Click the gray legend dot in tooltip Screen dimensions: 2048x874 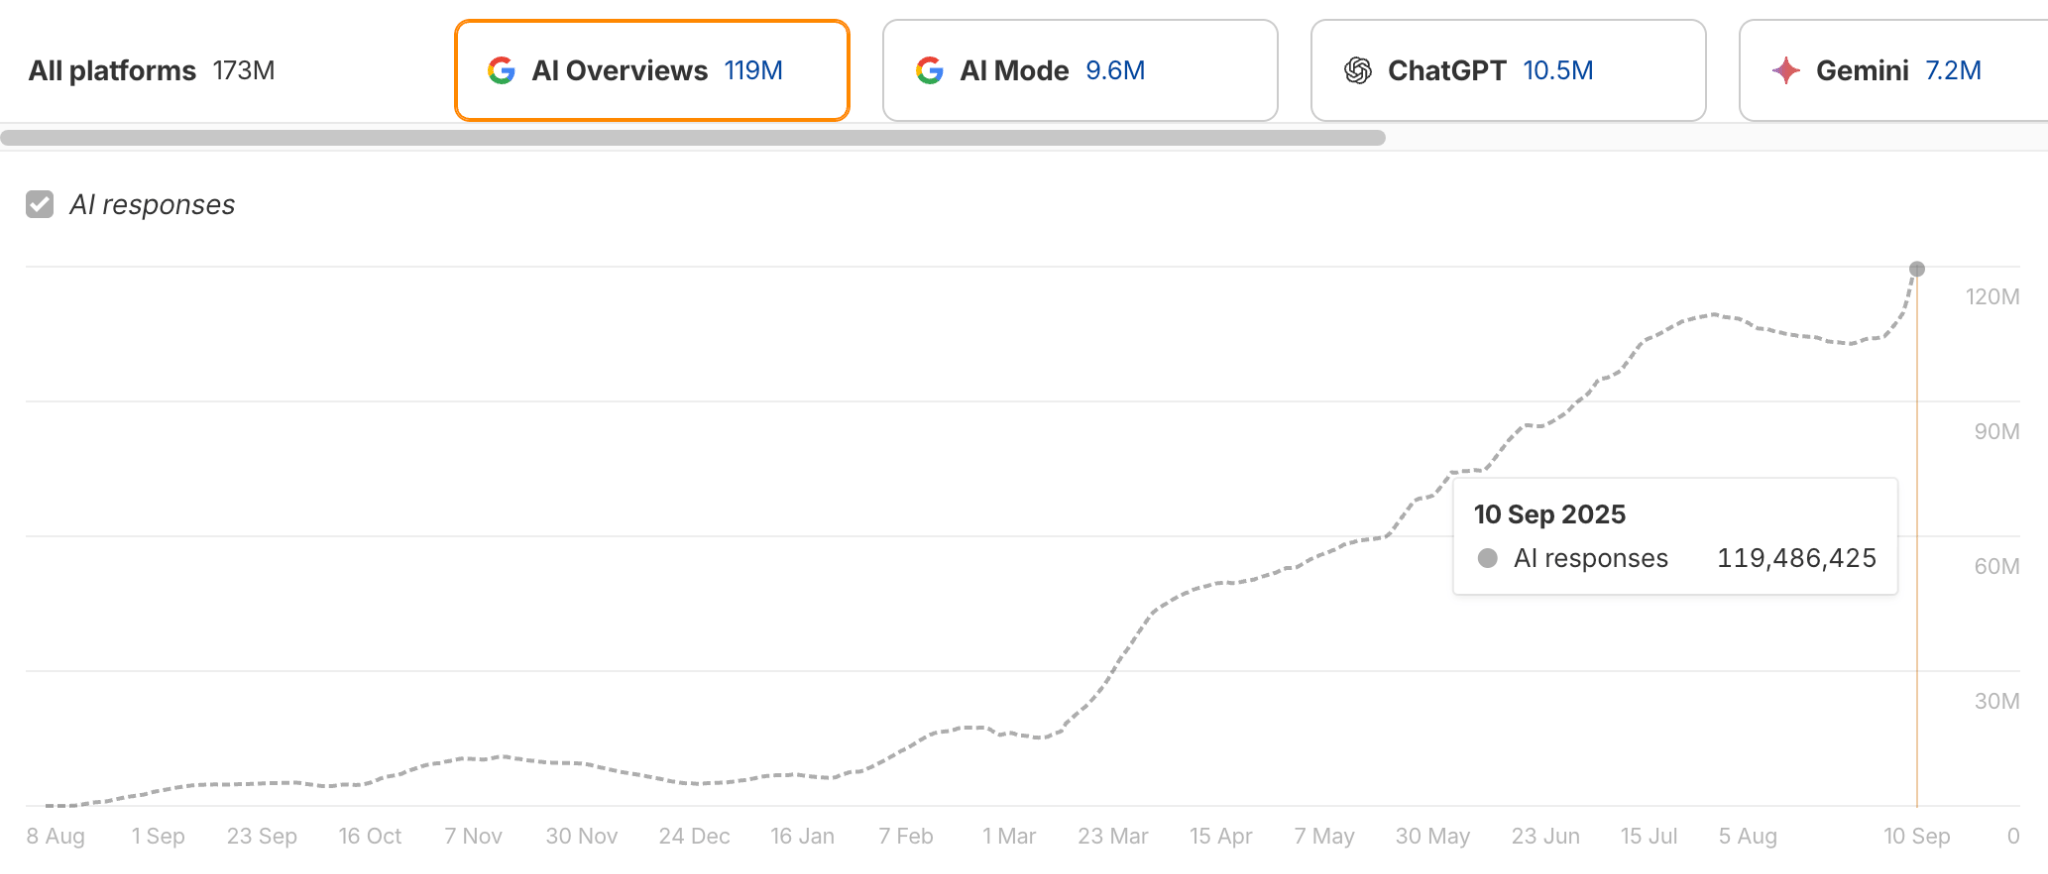(x=1487, y=558)
